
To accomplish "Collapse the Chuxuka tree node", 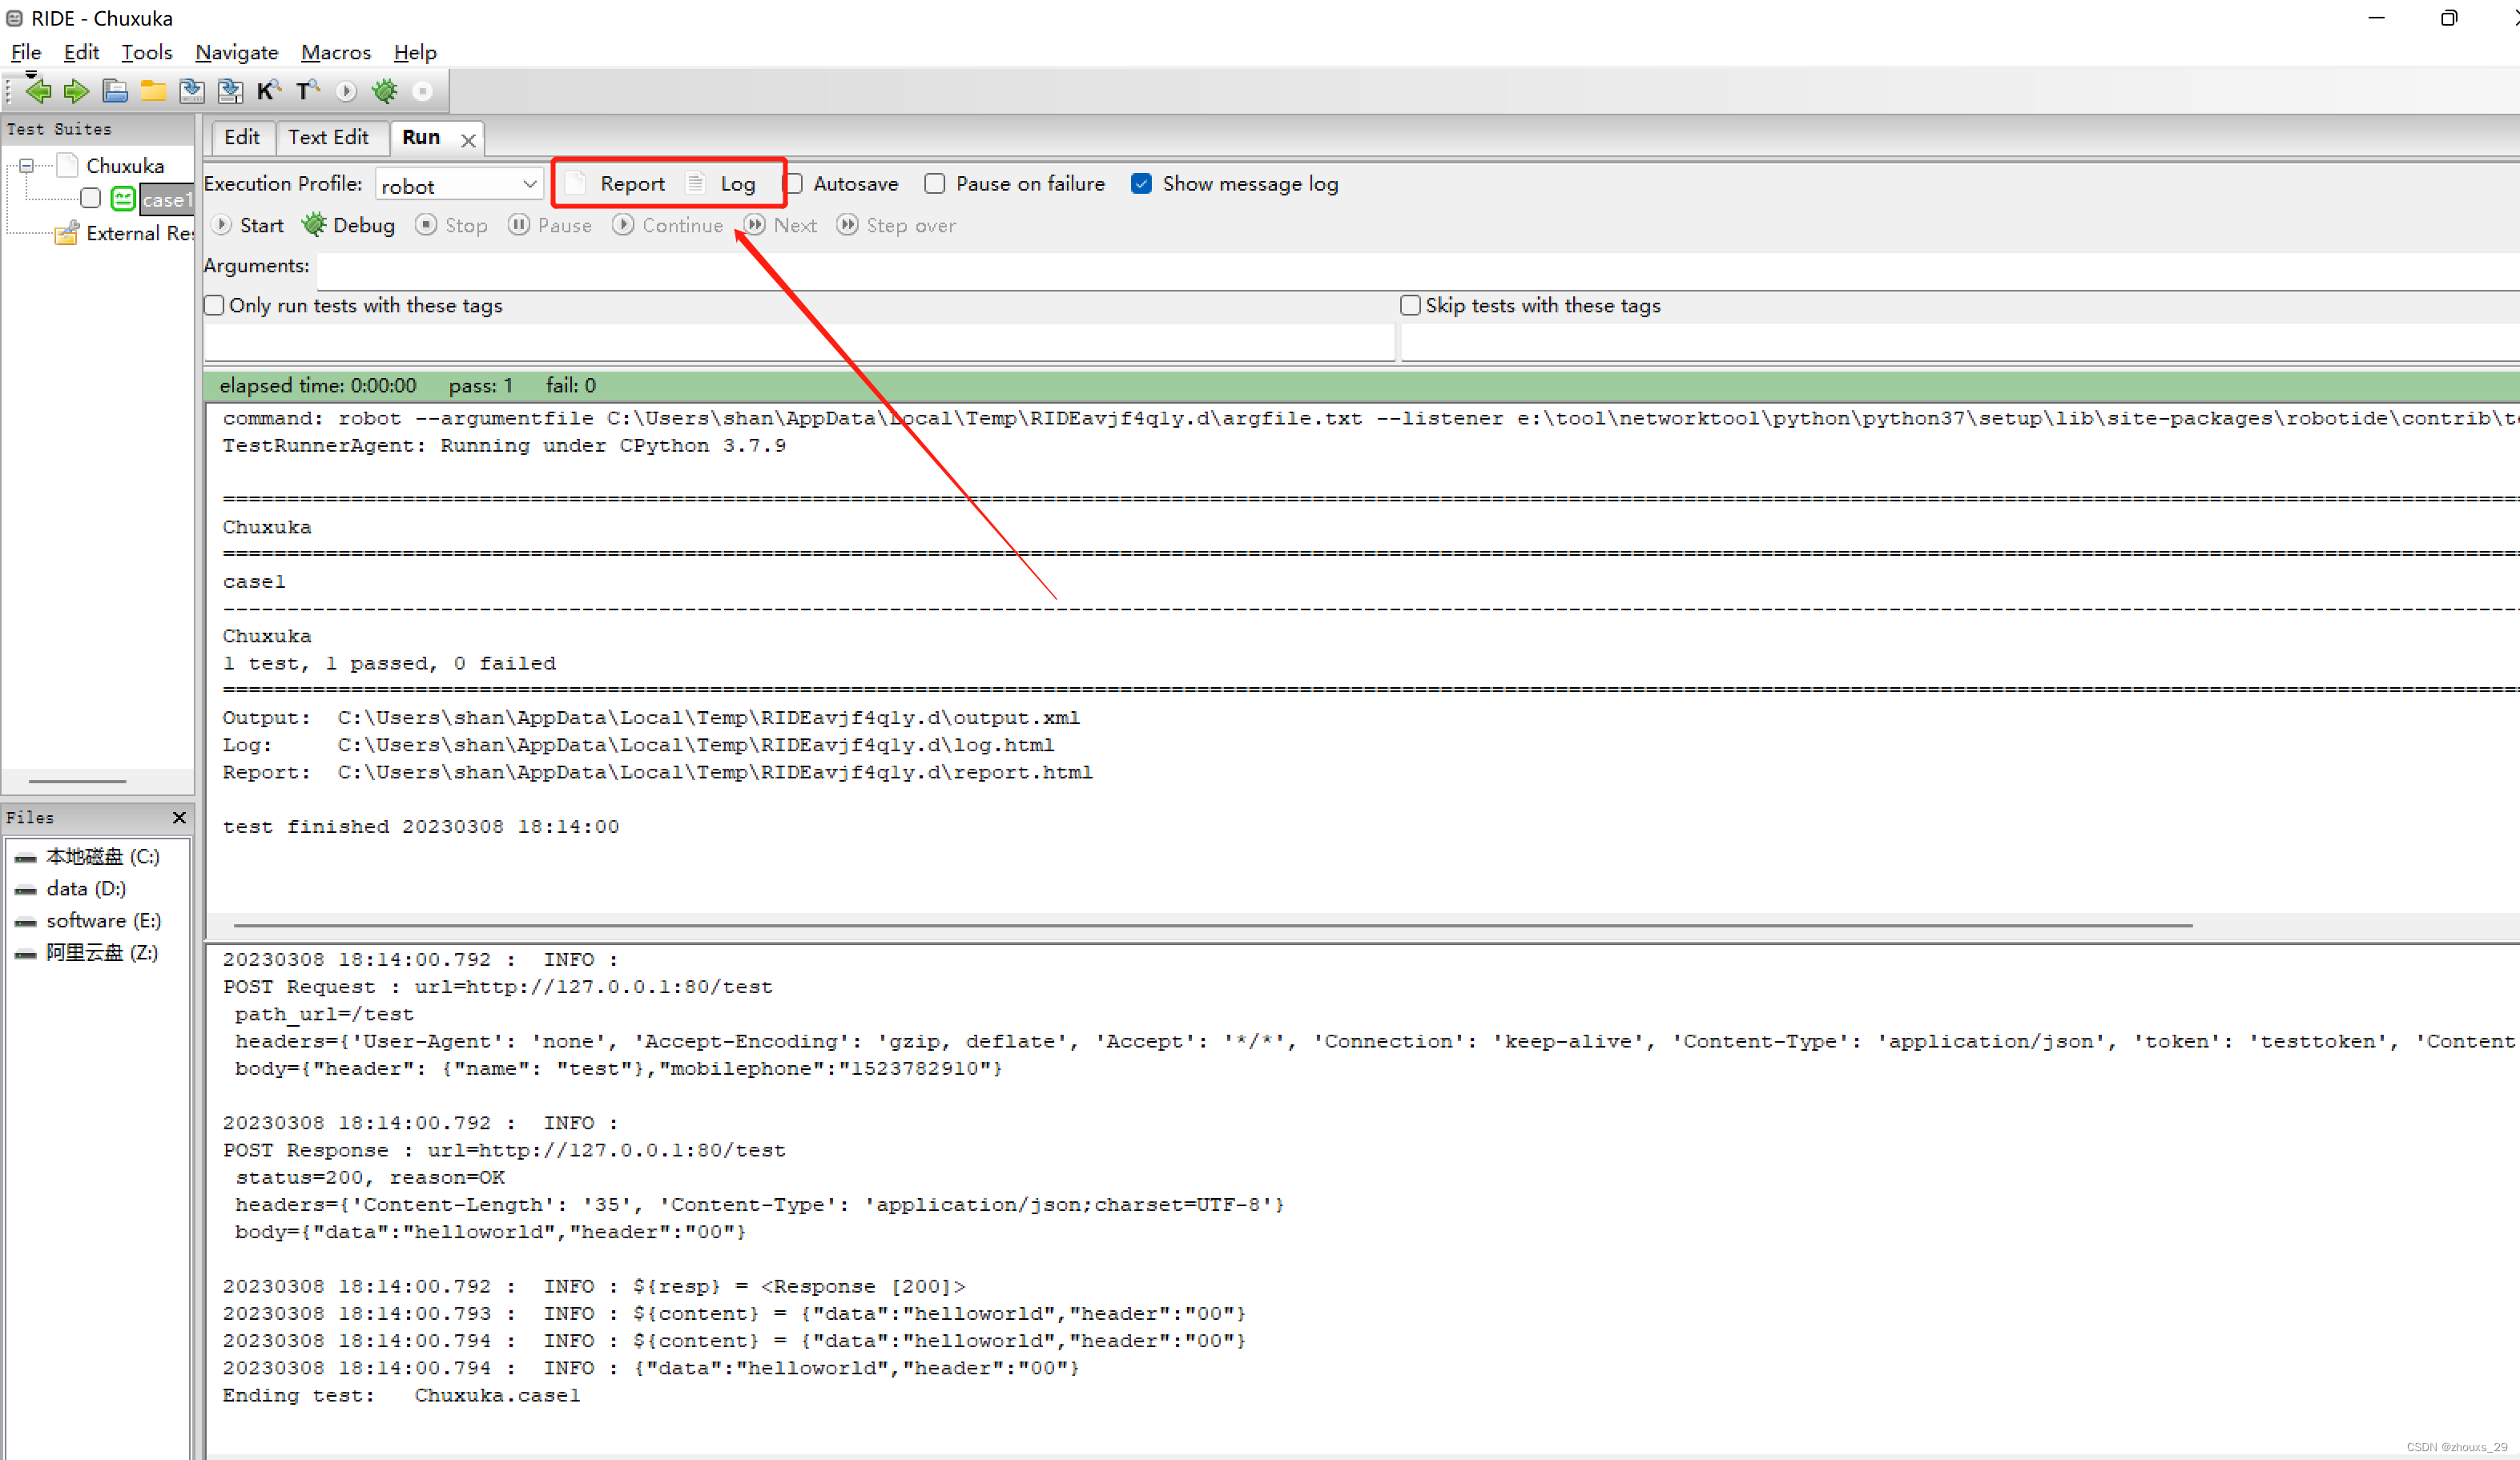I will pyautogui.click(x=27, y=166).
